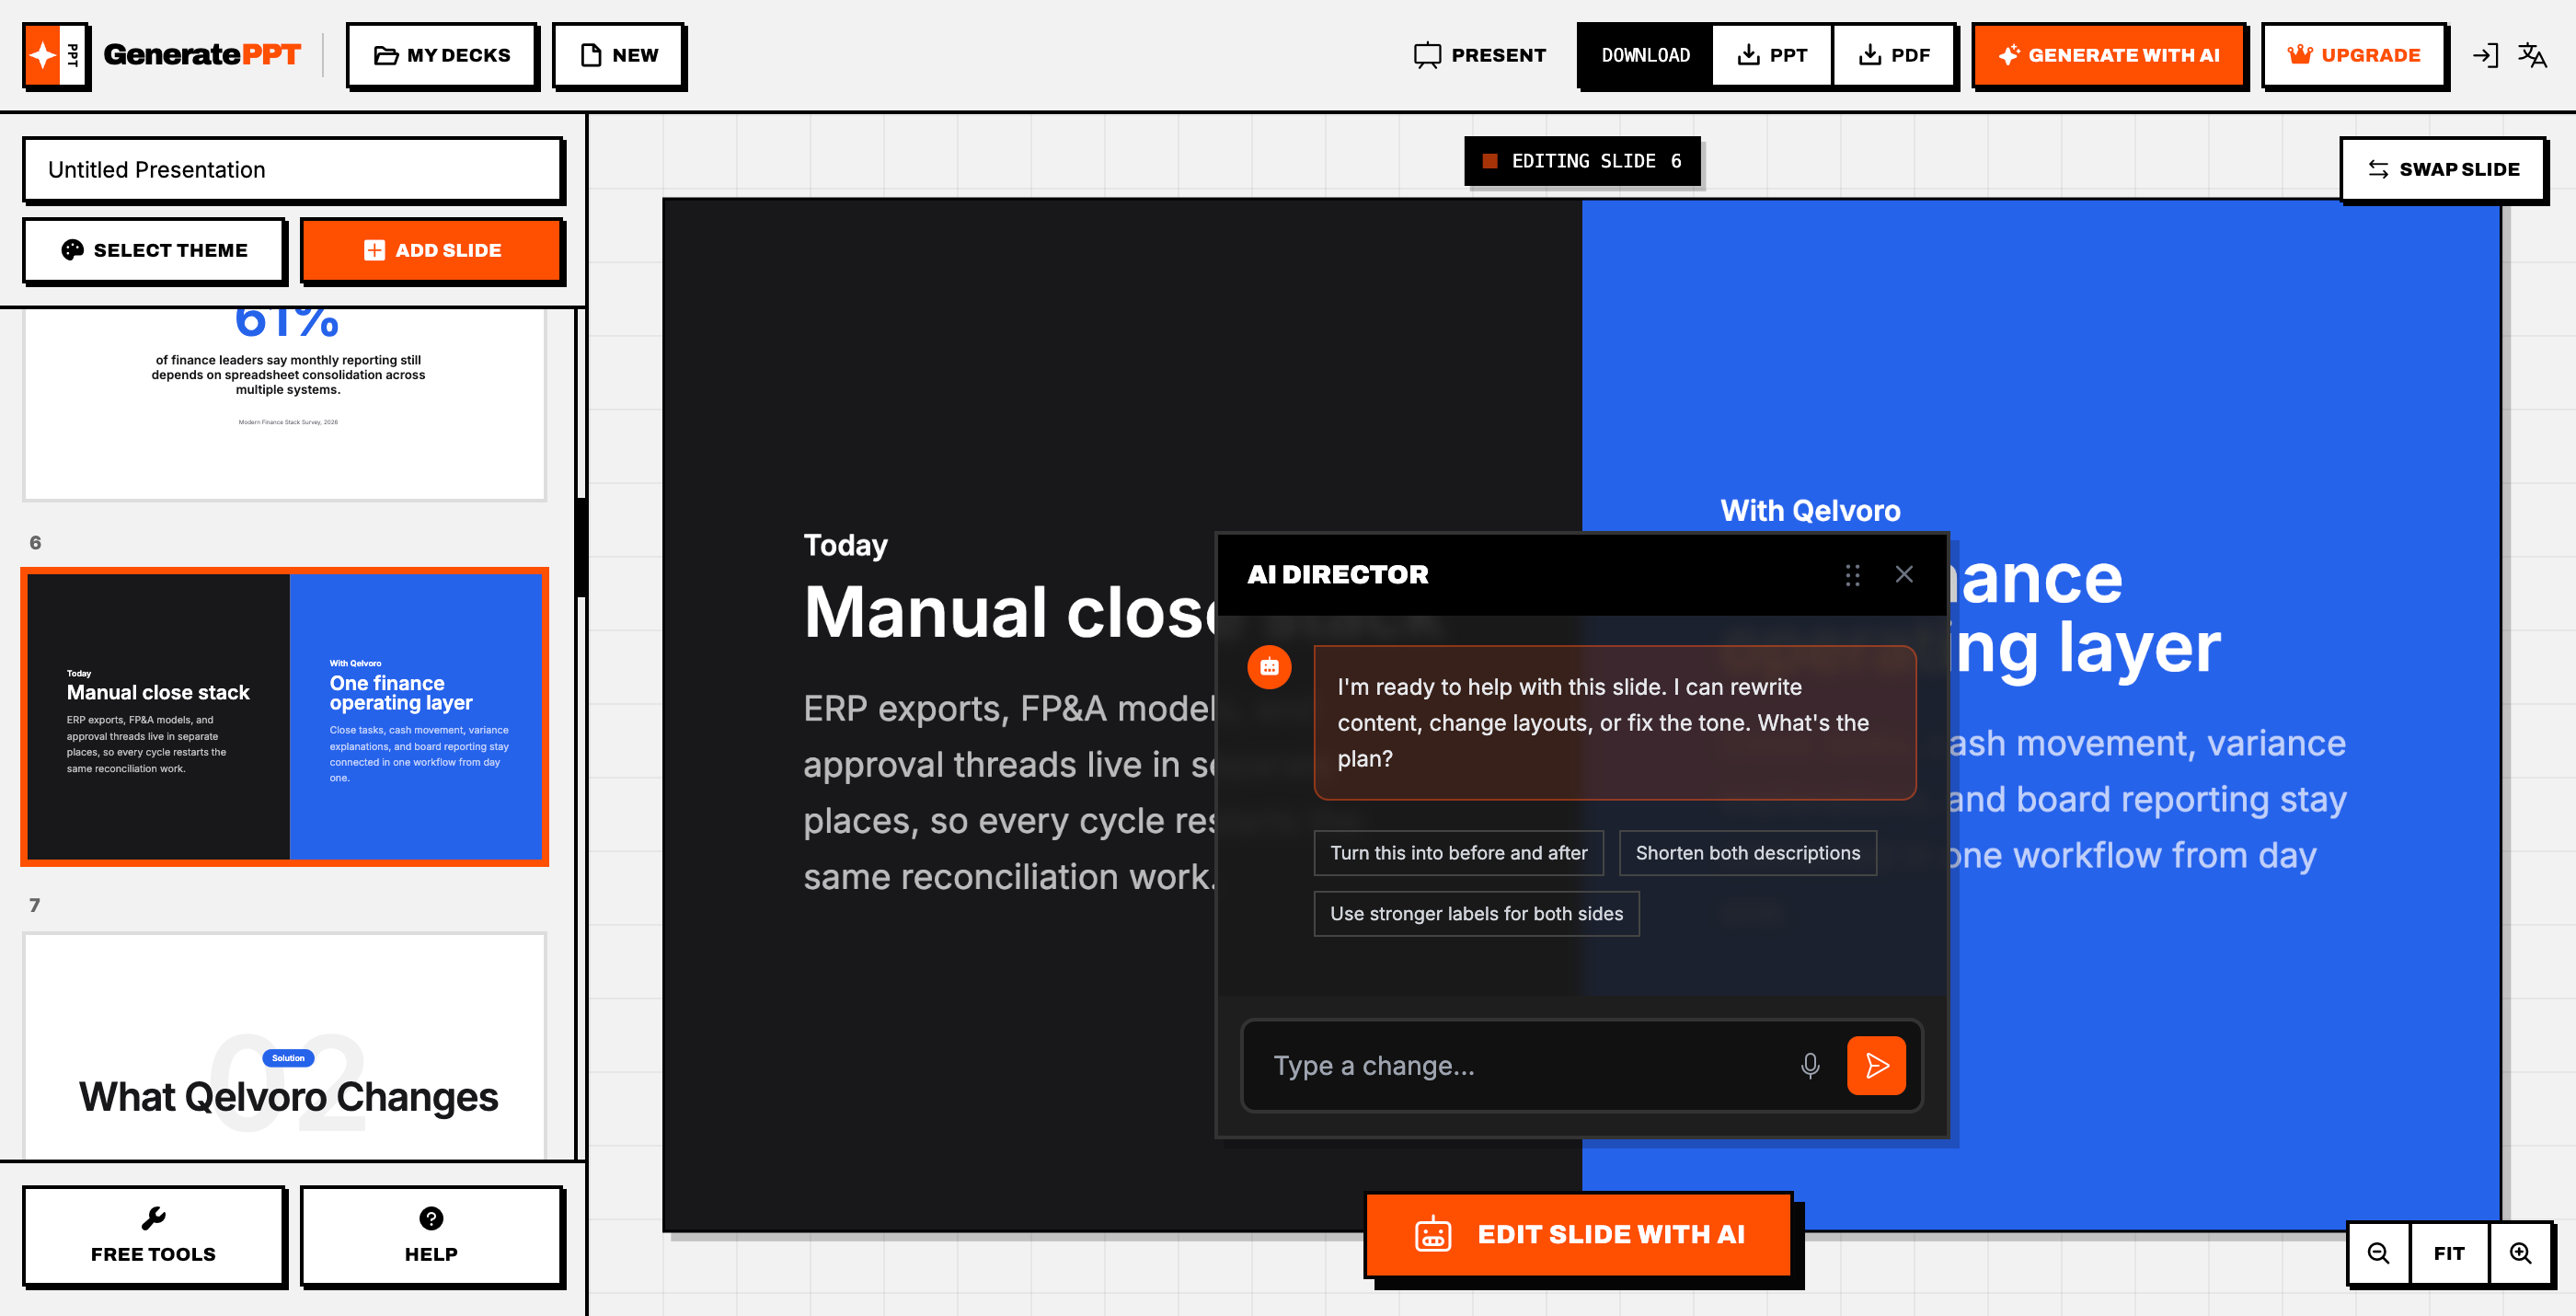This screenshot has width=2576, height=1316.
Task: Select slide 7 thumbnail What Qelvoro Changes
Action: (x=285, y=1045)
